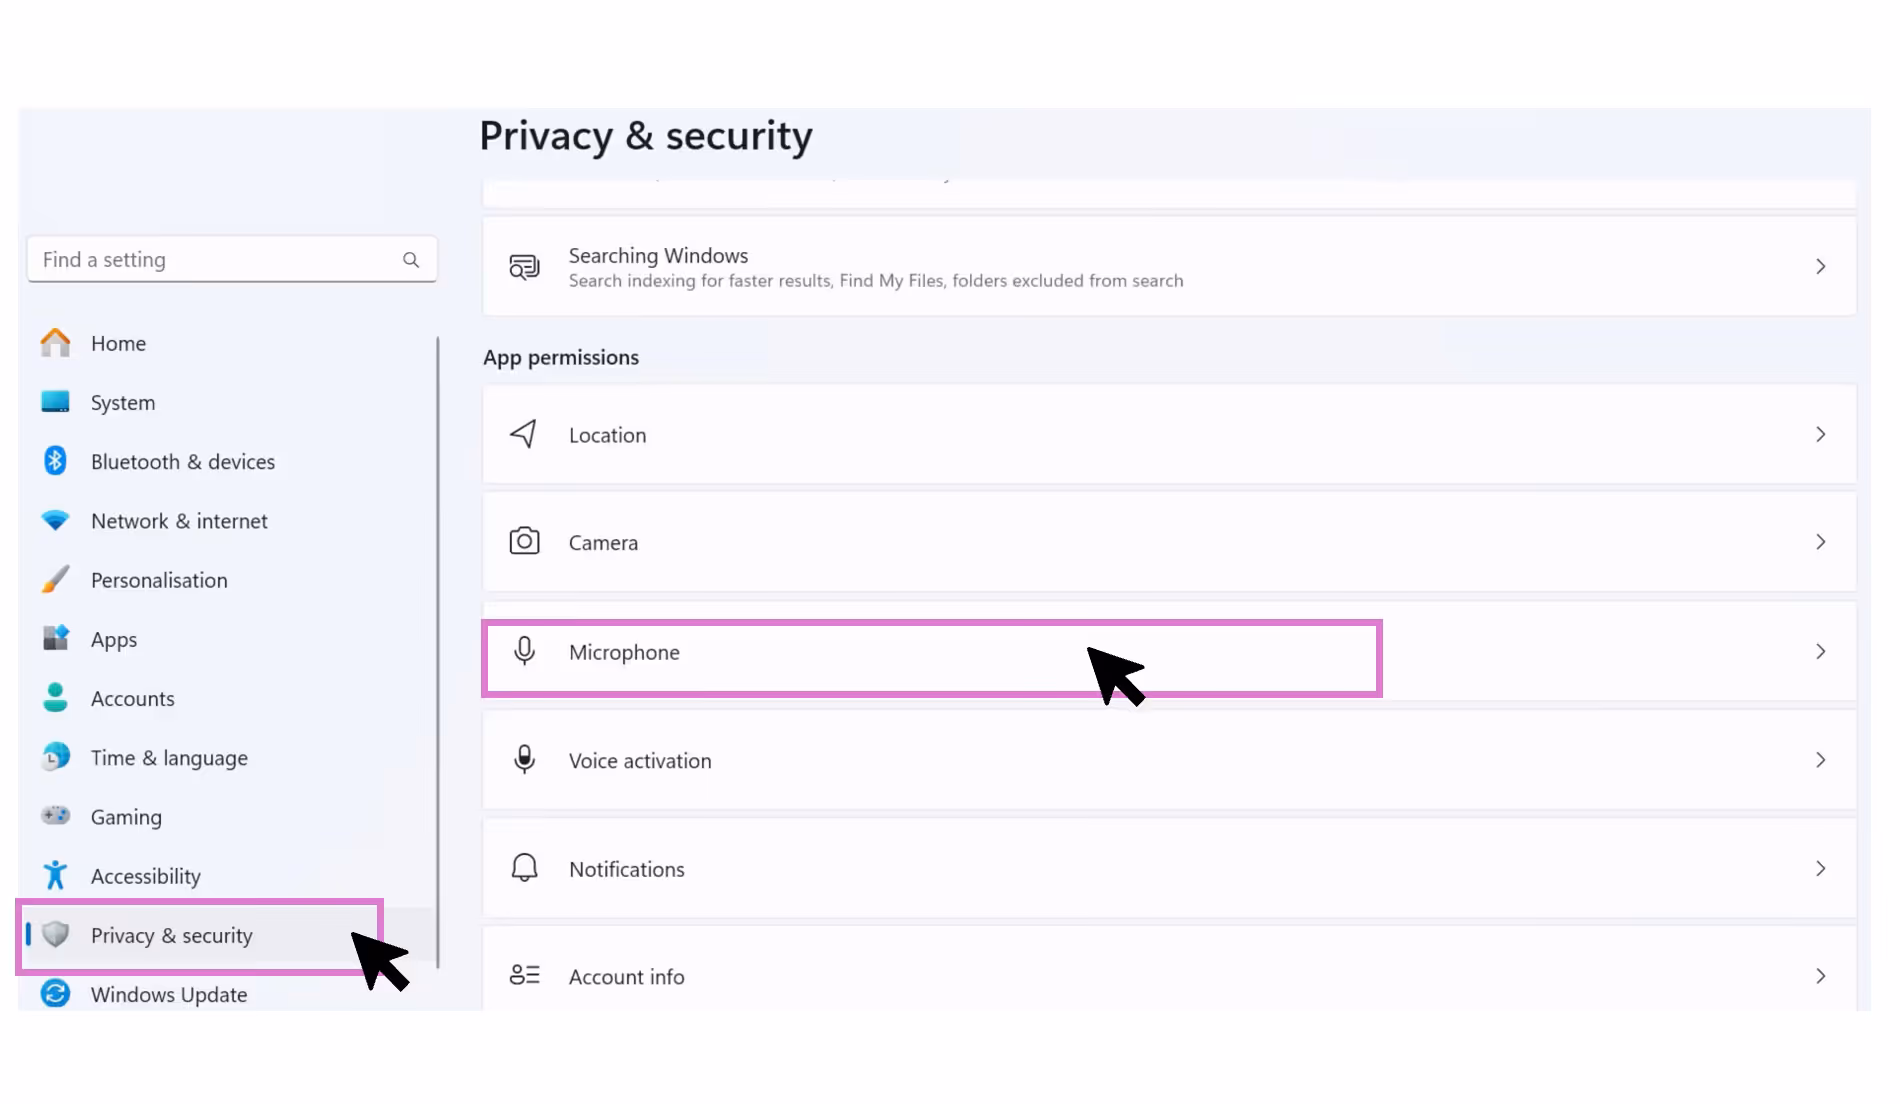Viewport: 1900px width, 1104px height.
Task: Click the Accessibility person icon
Action: click(x=55, y=875)
